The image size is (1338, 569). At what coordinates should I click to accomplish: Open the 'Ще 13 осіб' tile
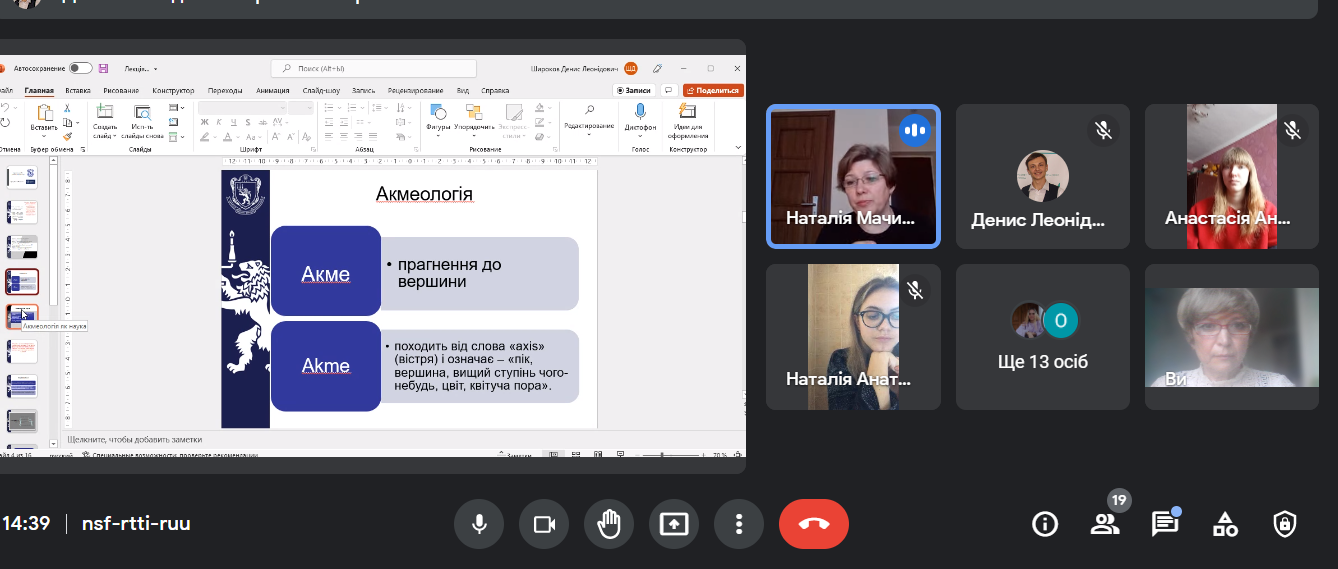1043,337
